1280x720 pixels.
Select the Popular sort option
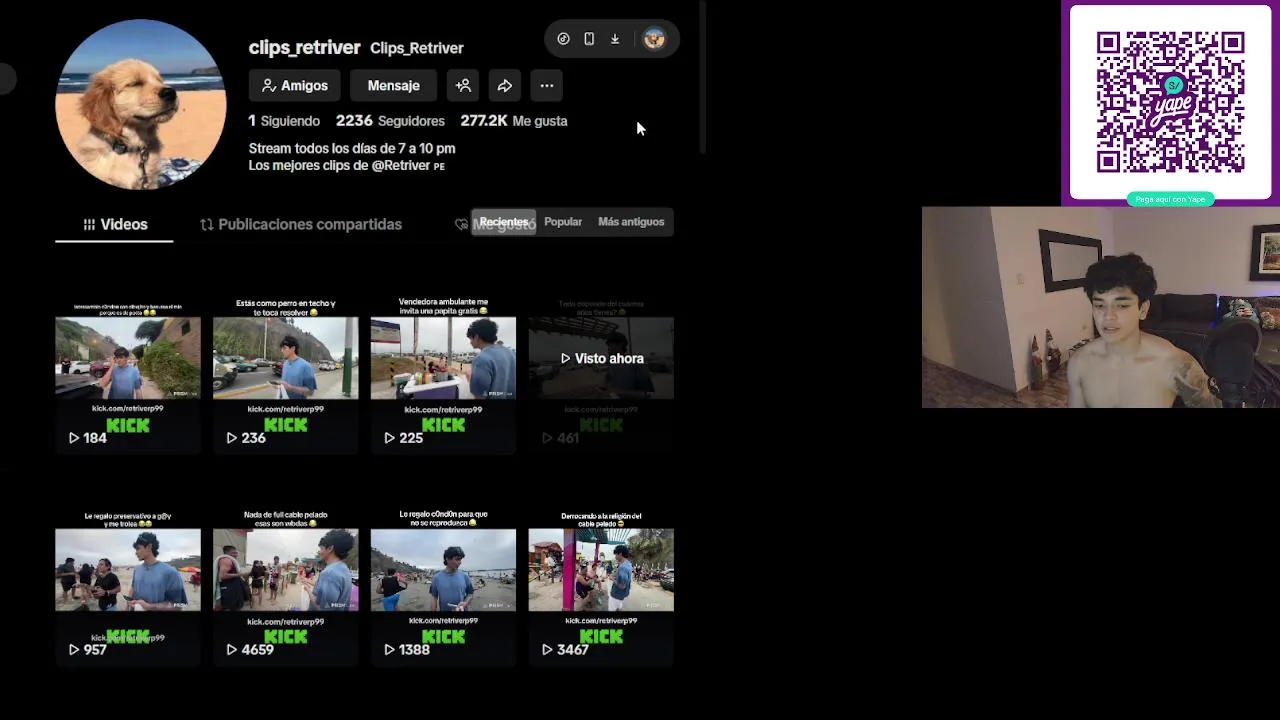[x=563, y=222]
